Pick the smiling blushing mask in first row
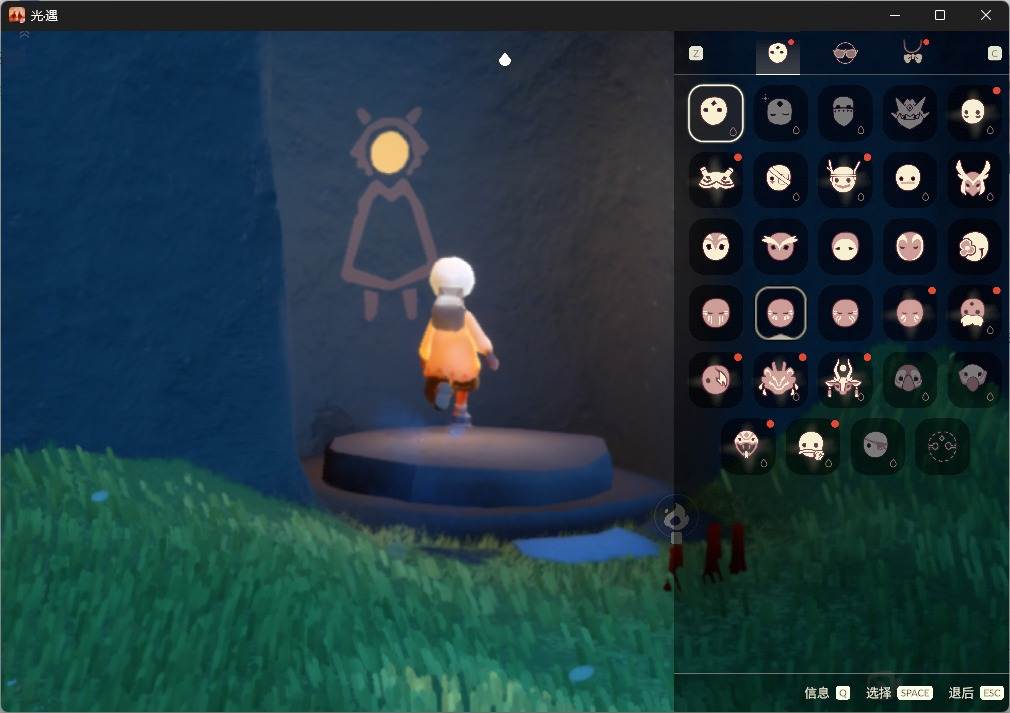The image size is (1010, 713). (974, 113)
